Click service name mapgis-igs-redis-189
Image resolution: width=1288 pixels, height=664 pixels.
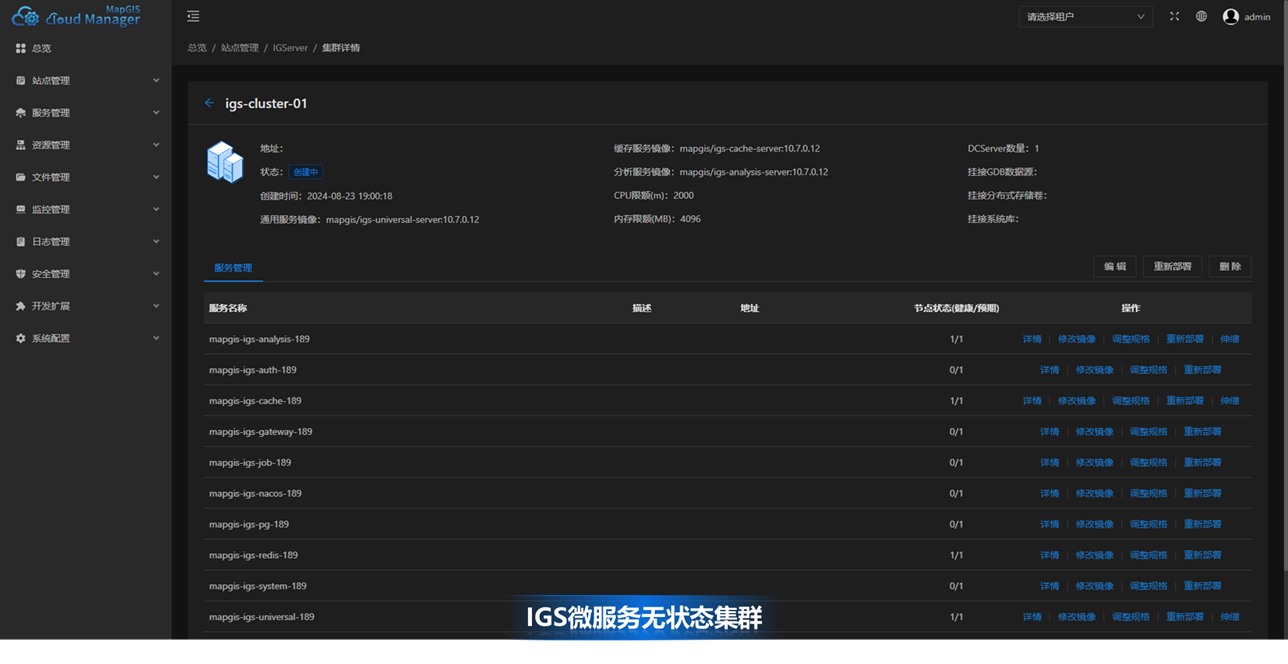[x=253, y=555]
